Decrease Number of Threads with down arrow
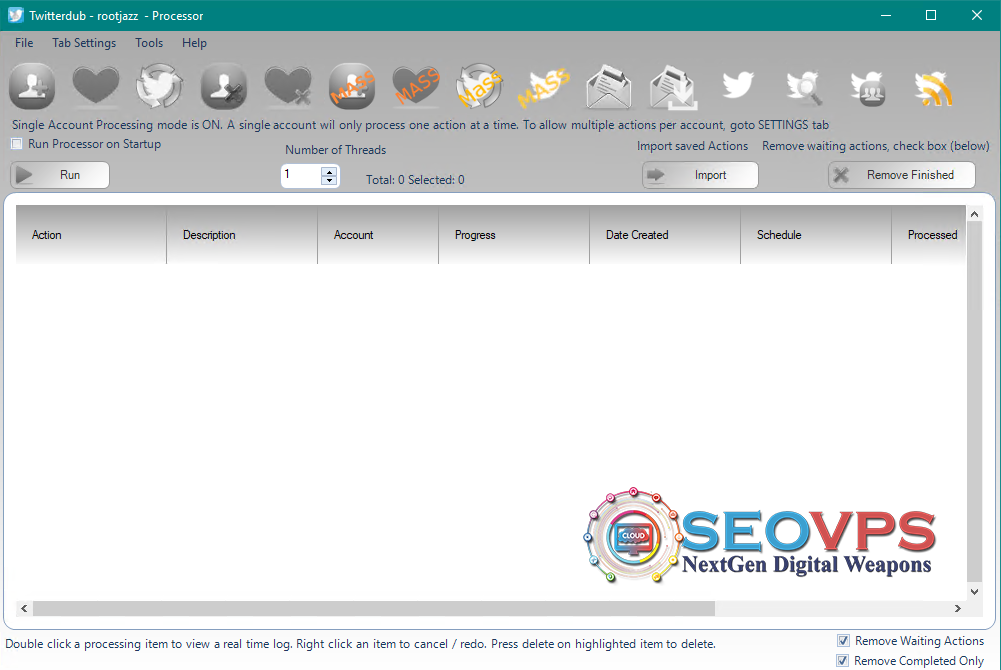Screen dimensions: 1001x670 click(329, 180)
